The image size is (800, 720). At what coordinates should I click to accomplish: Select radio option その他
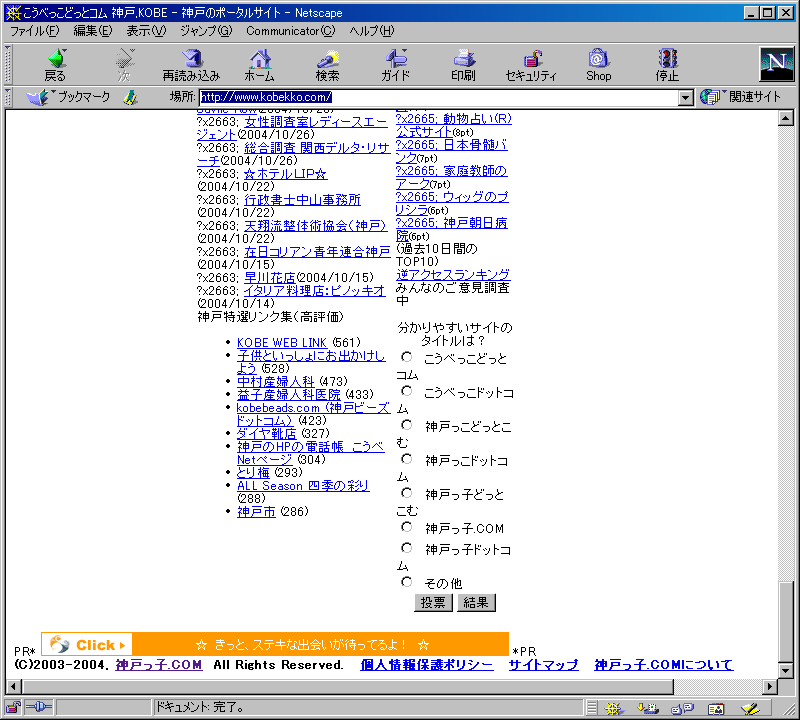pyautogui.click(x=407, y=582)
